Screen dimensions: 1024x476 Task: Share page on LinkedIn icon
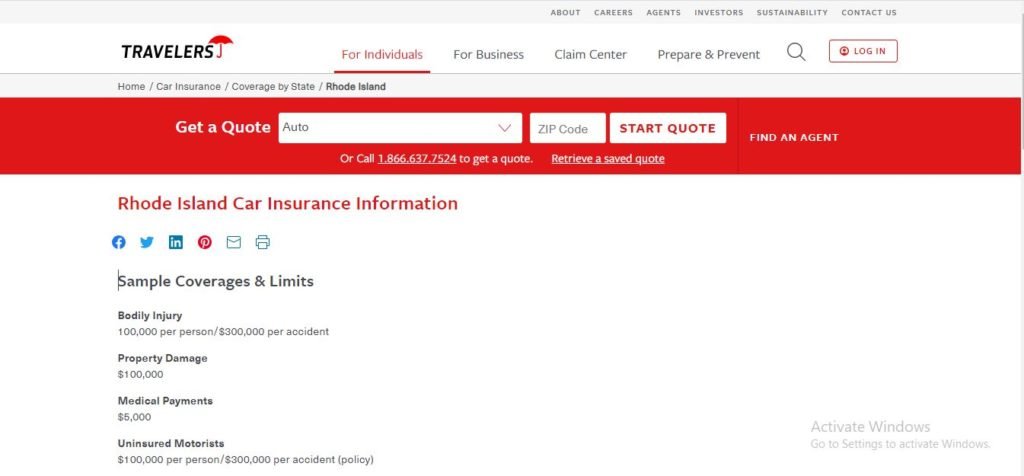176,242
